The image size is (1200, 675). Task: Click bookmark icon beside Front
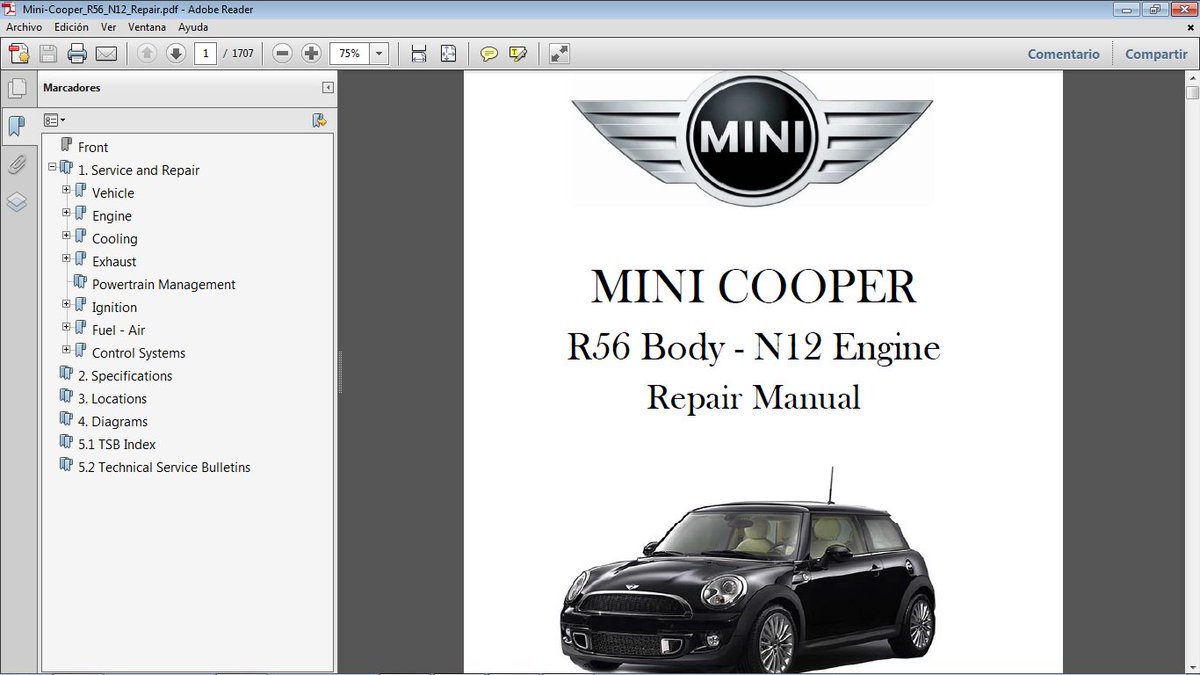(67, 146)
